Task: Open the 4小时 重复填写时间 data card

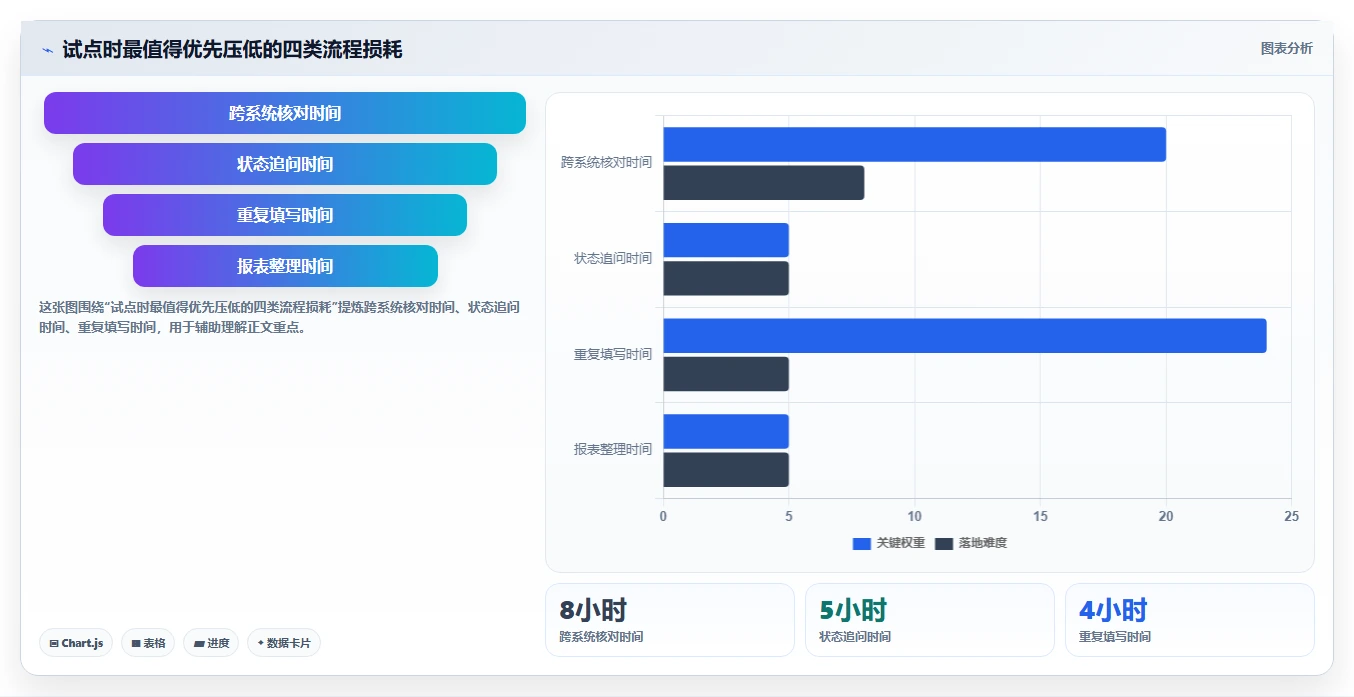Action: pos(1190,620)
